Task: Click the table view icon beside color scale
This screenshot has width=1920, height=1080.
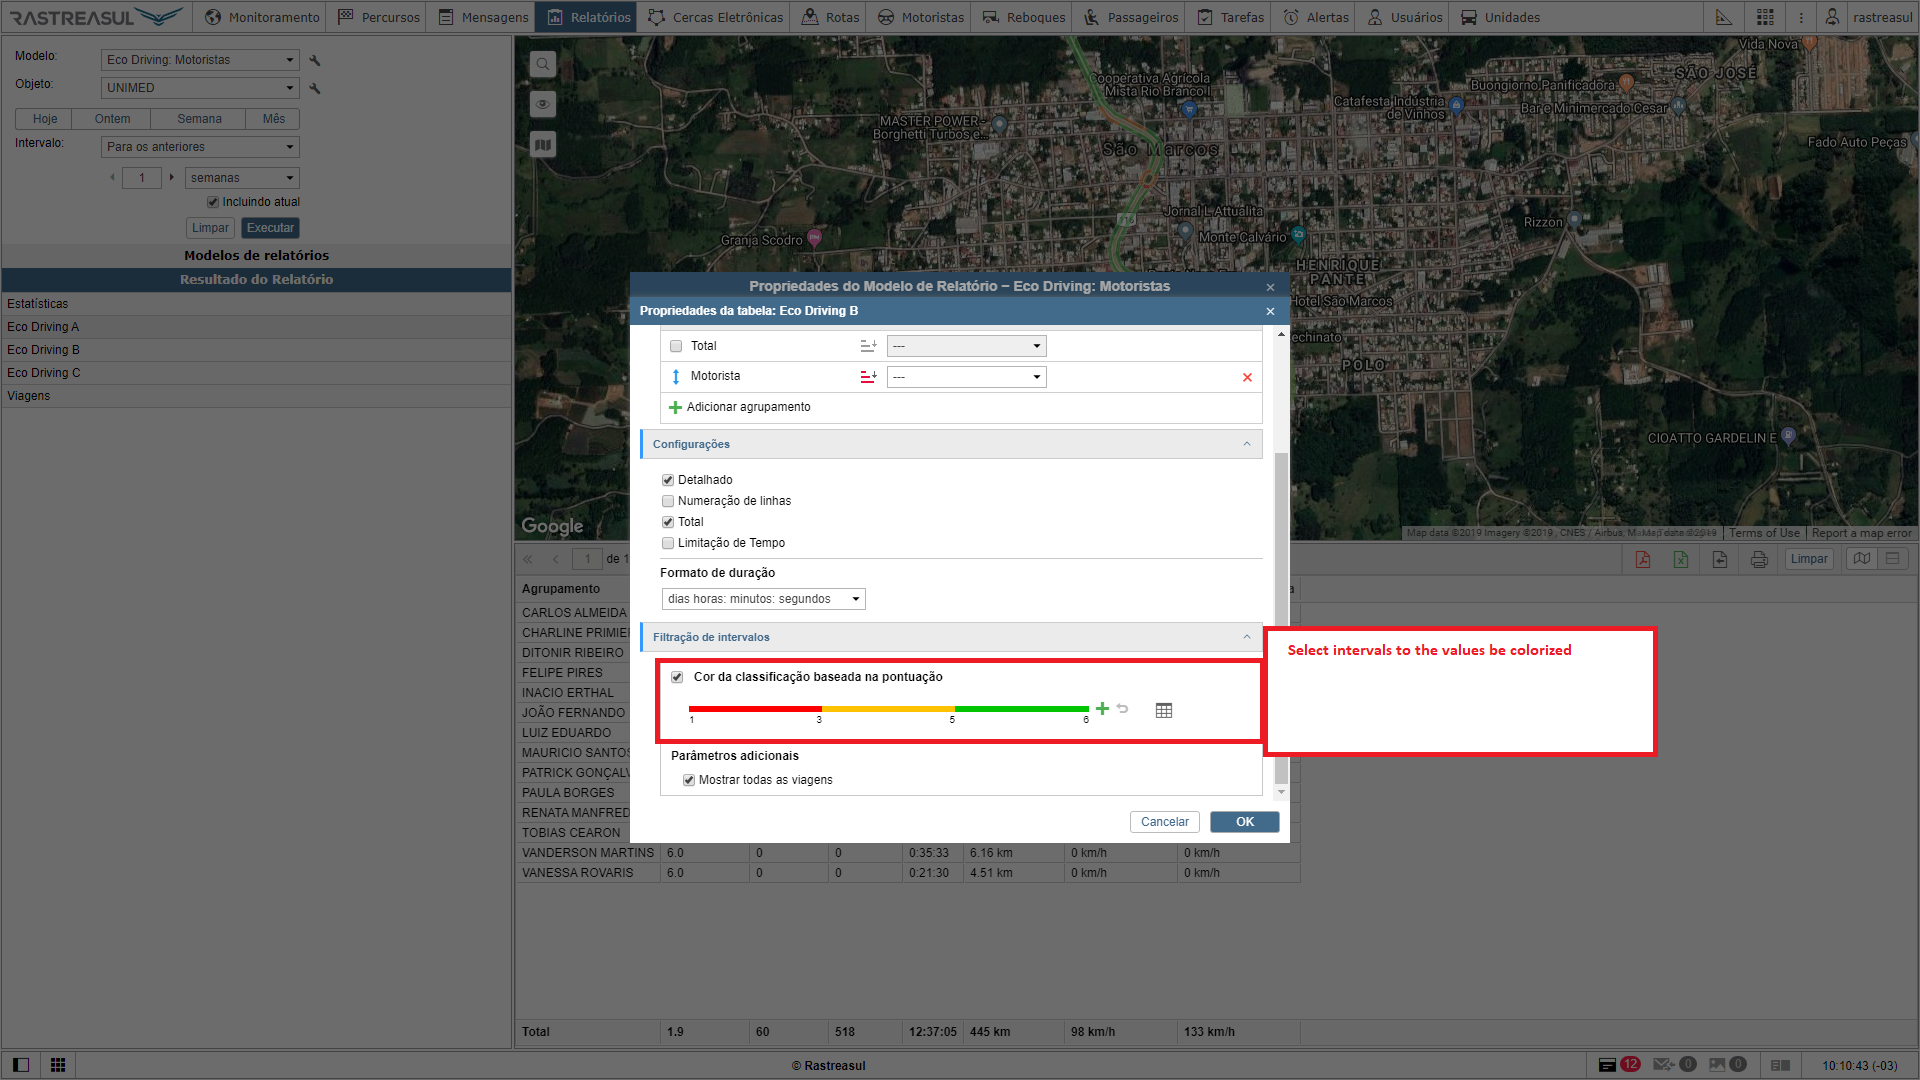Action: point(1163,710)
